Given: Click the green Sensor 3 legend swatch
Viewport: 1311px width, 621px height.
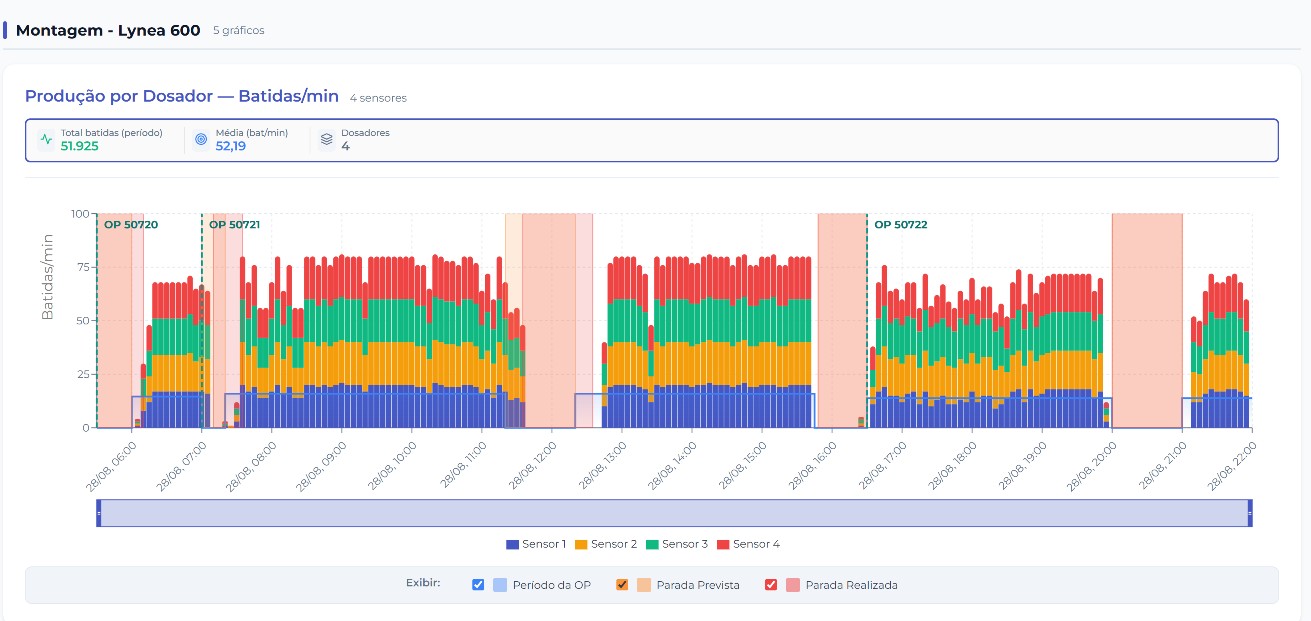Looking at the screenshot, I should coord(652,545).
